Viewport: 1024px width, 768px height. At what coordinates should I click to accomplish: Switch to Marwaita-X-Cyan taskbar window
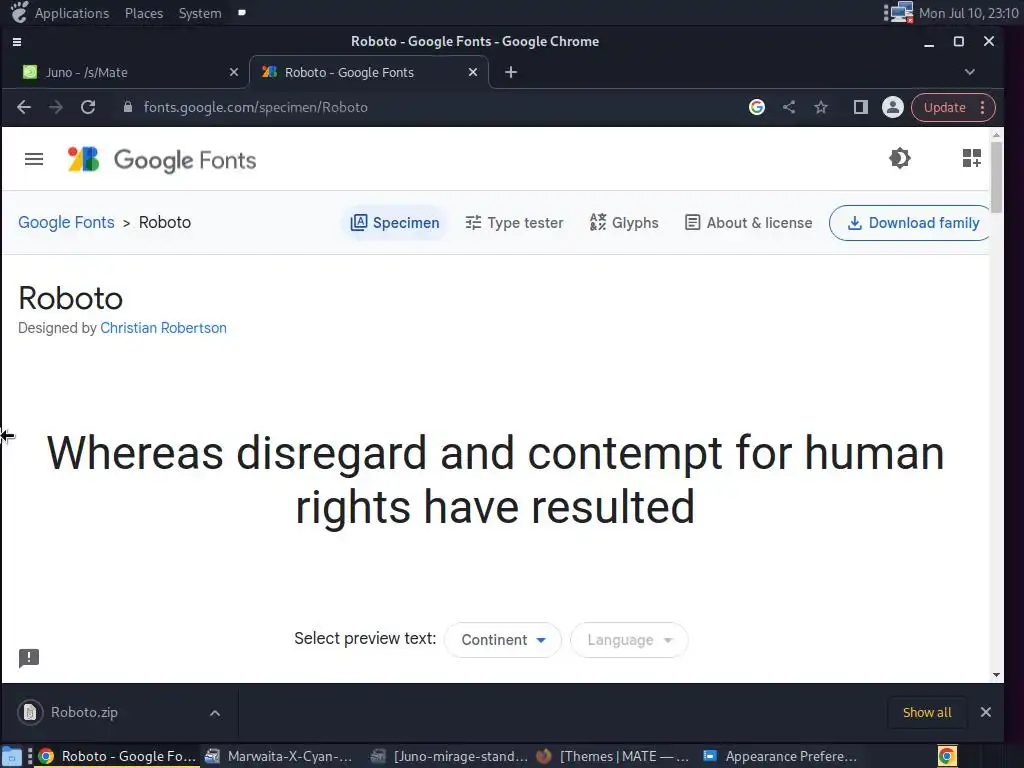pyautogui.click(x=278, y=756)
